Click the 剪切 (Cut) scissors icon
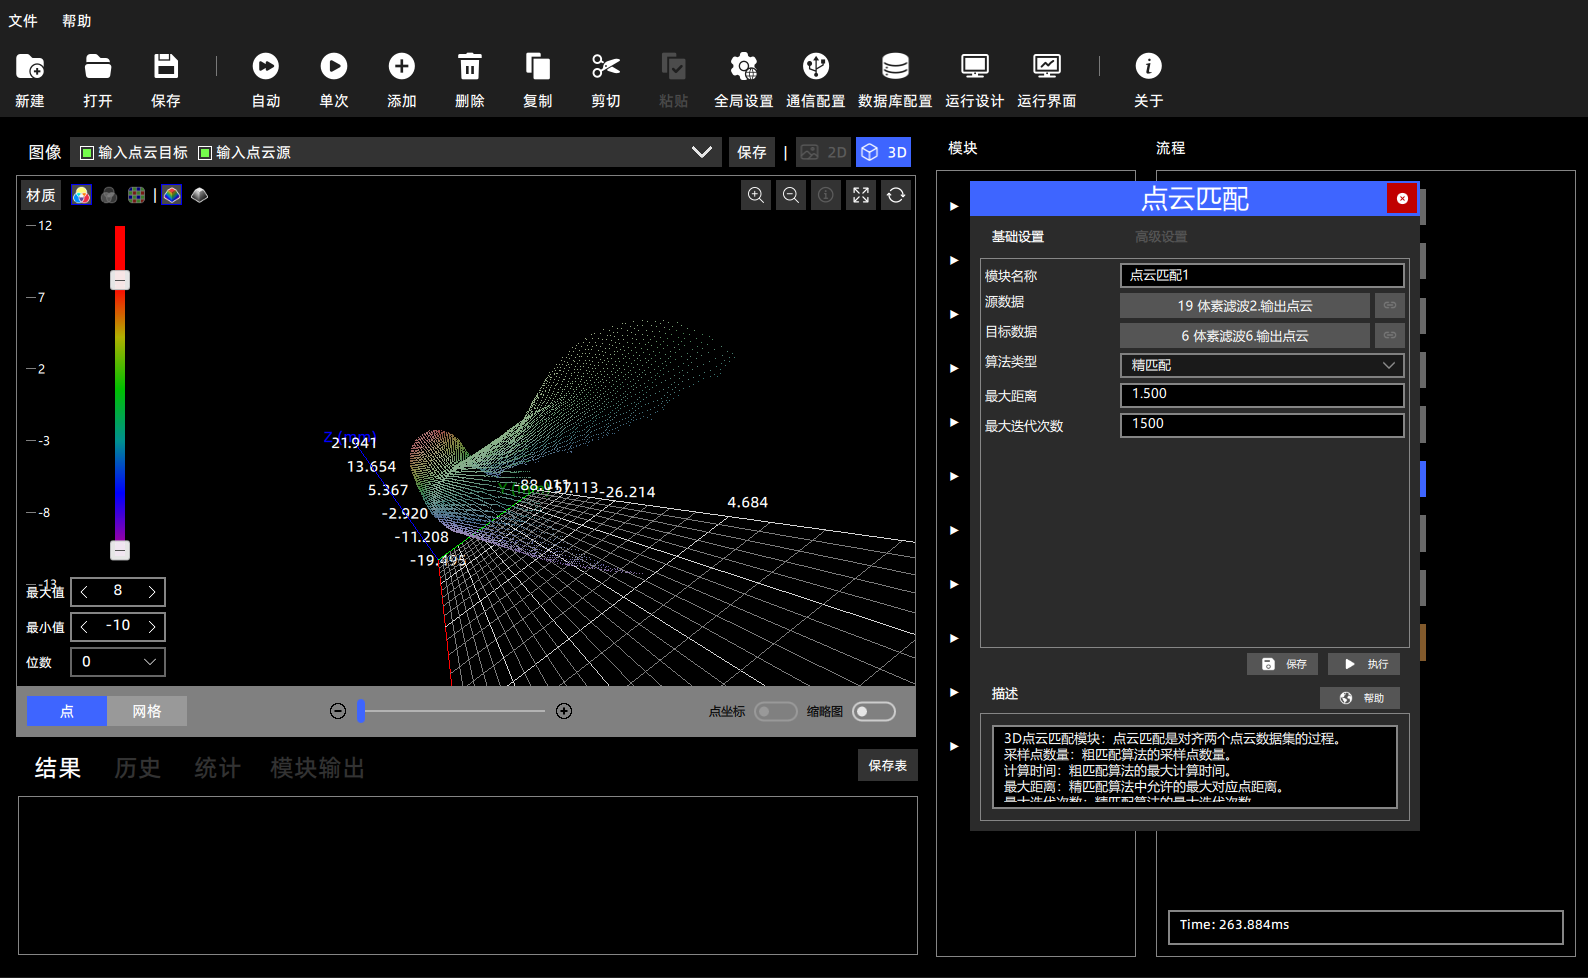The height and width of the screenshot is (978, 1588). 606,67
